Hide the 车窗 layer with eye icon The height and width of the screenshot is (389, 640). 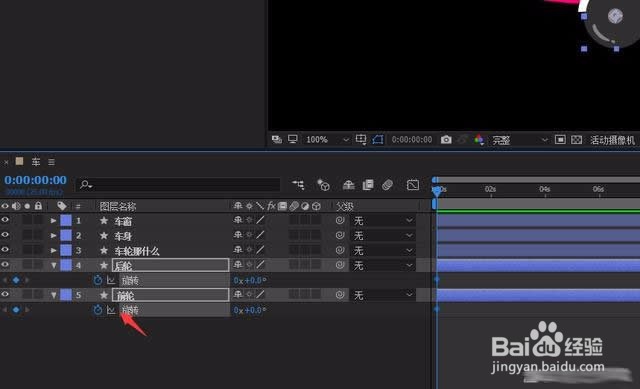pyautogui.click(x=5, y=220)
